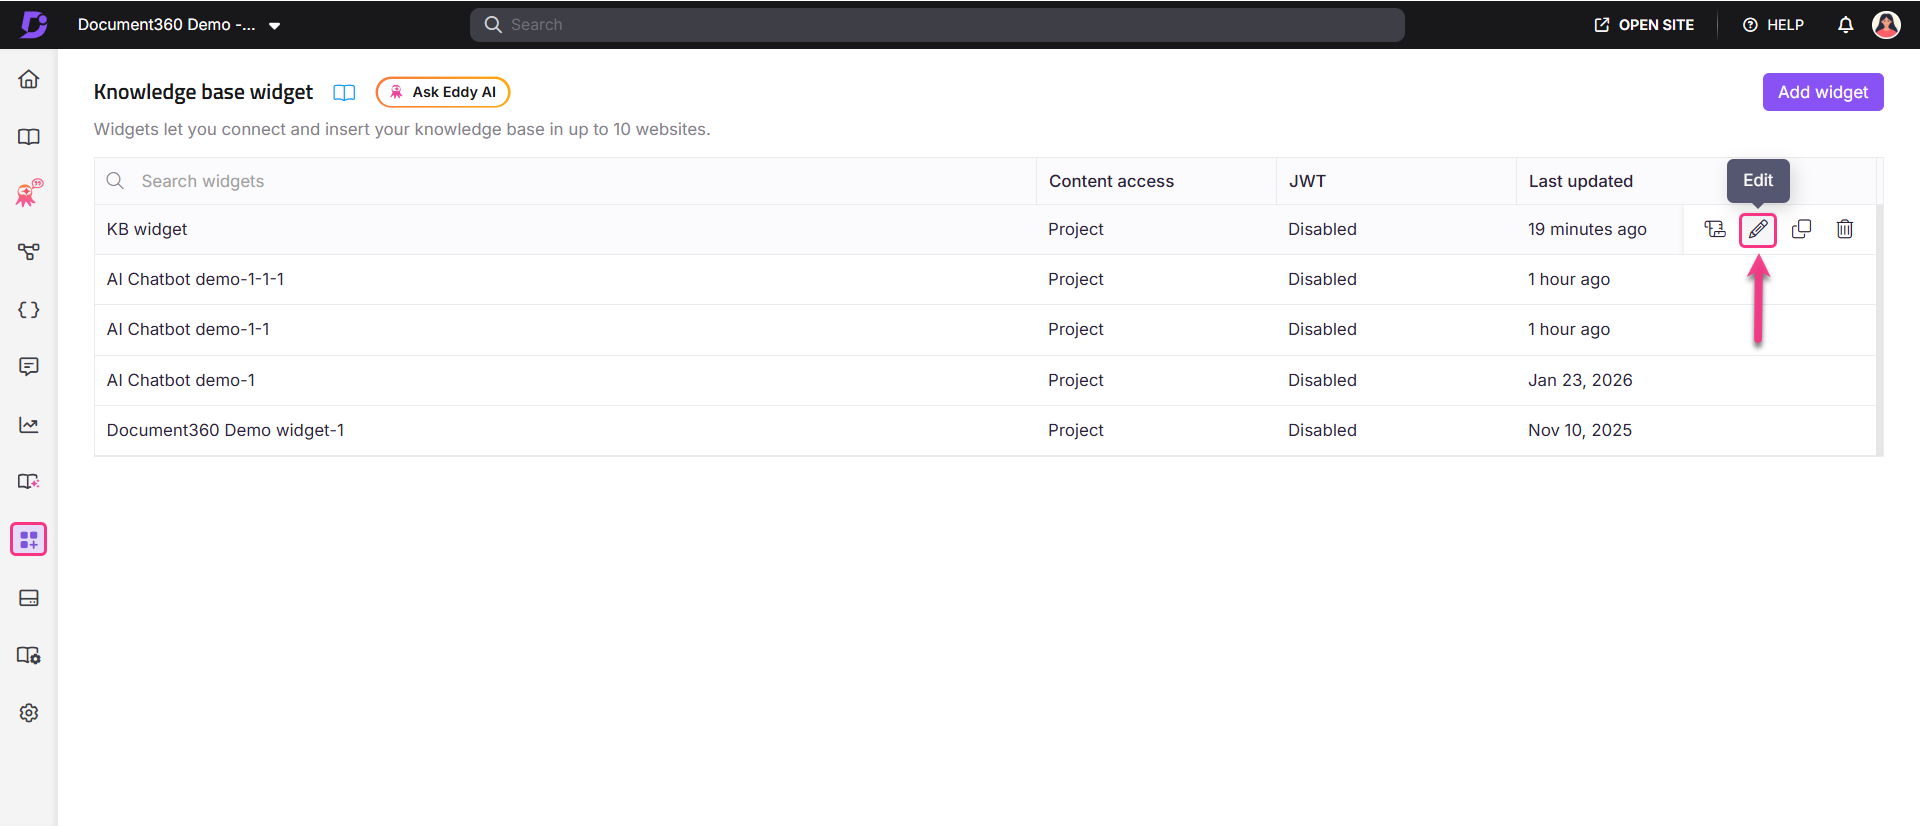Edit the KB widget with pencil icon
The height and width of the screenshot is (826, 1920).
point(1758,230)
